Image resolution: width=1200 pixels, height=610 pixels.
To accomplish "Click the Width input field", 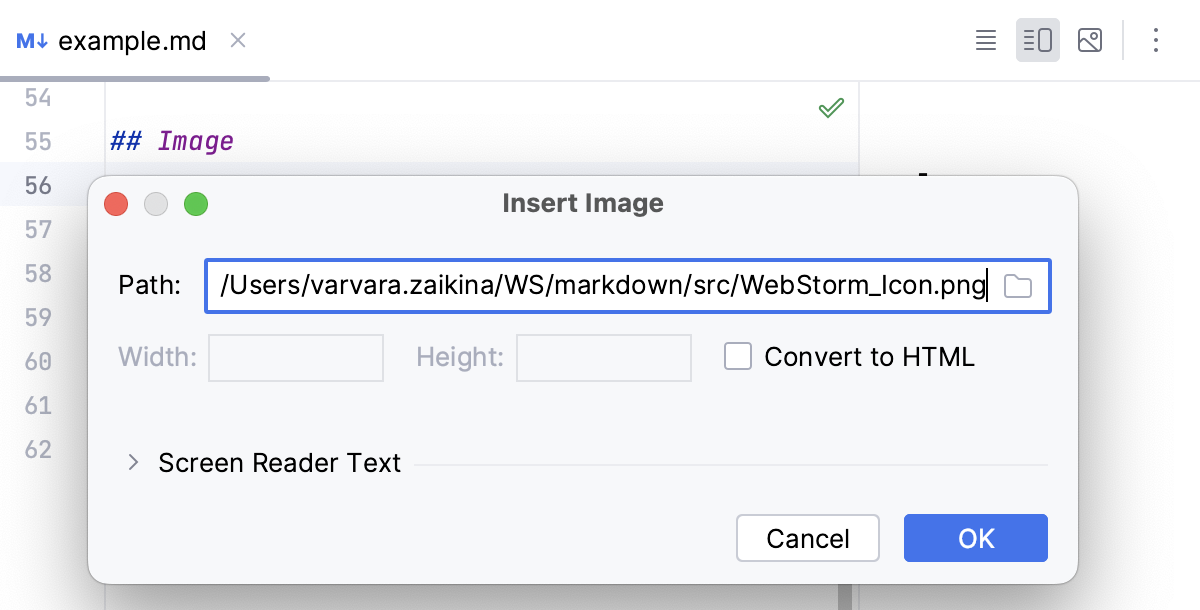I will [295, 357].
